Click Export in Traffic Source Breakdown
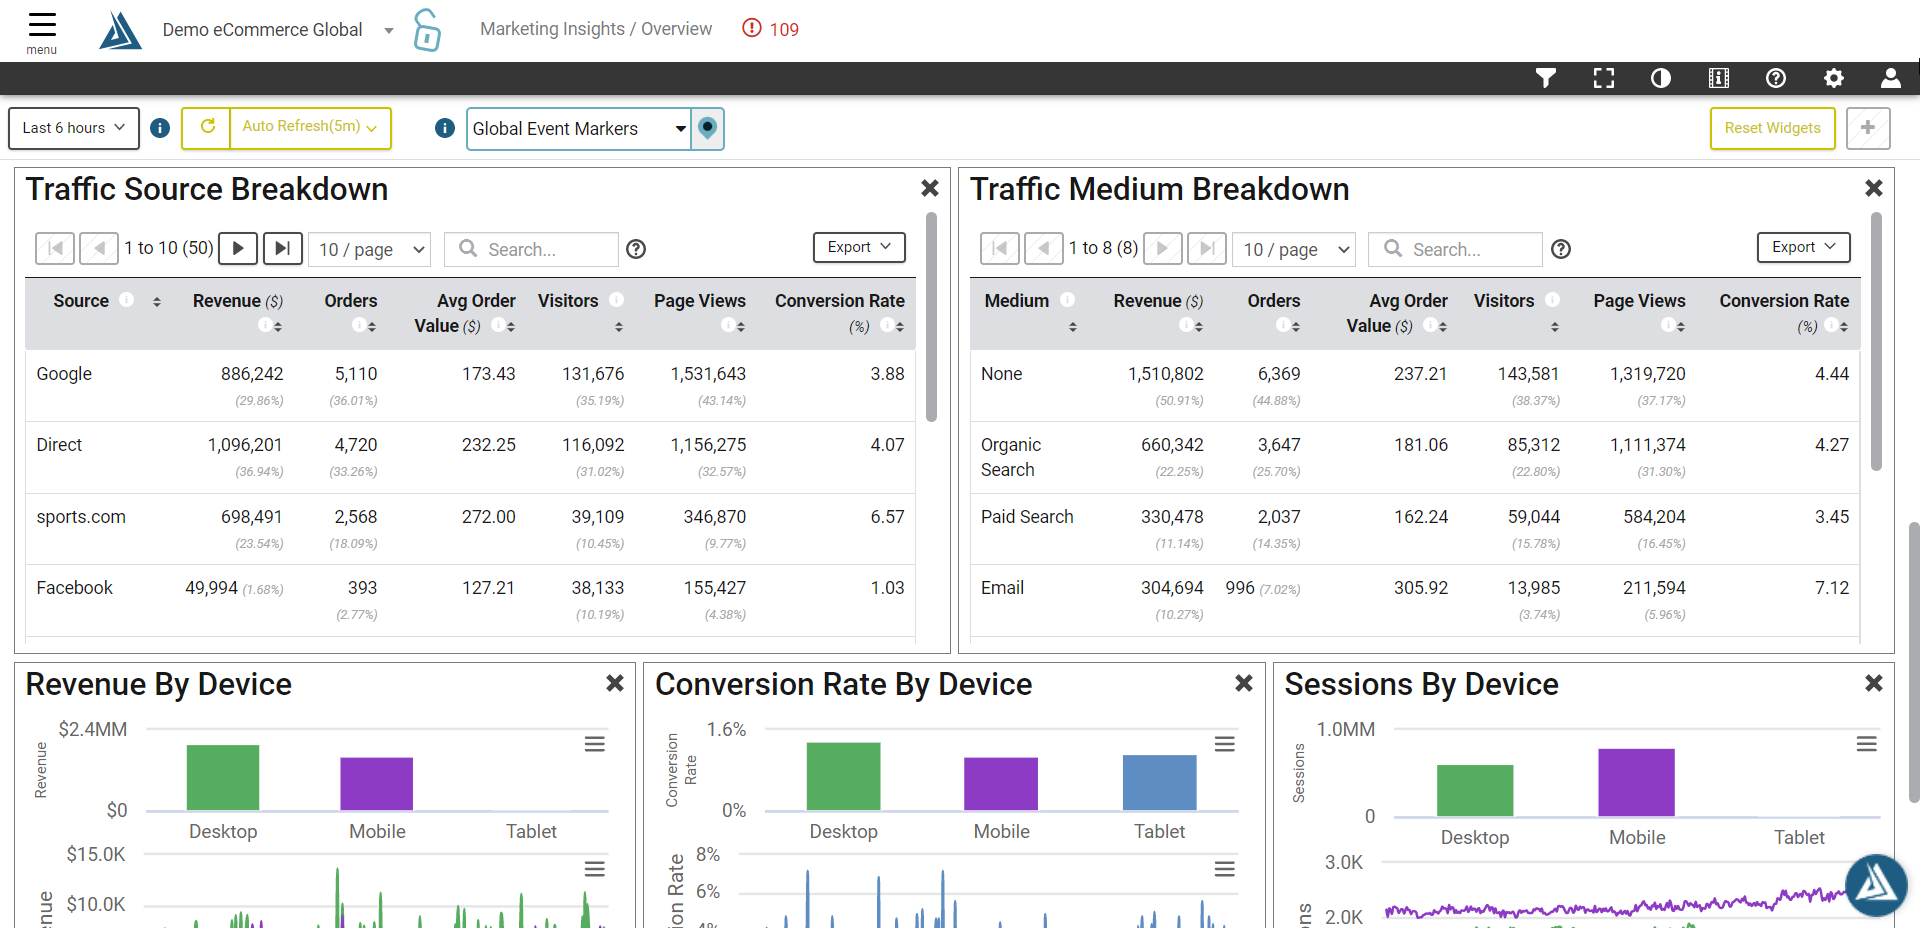 tap(859, 247)
